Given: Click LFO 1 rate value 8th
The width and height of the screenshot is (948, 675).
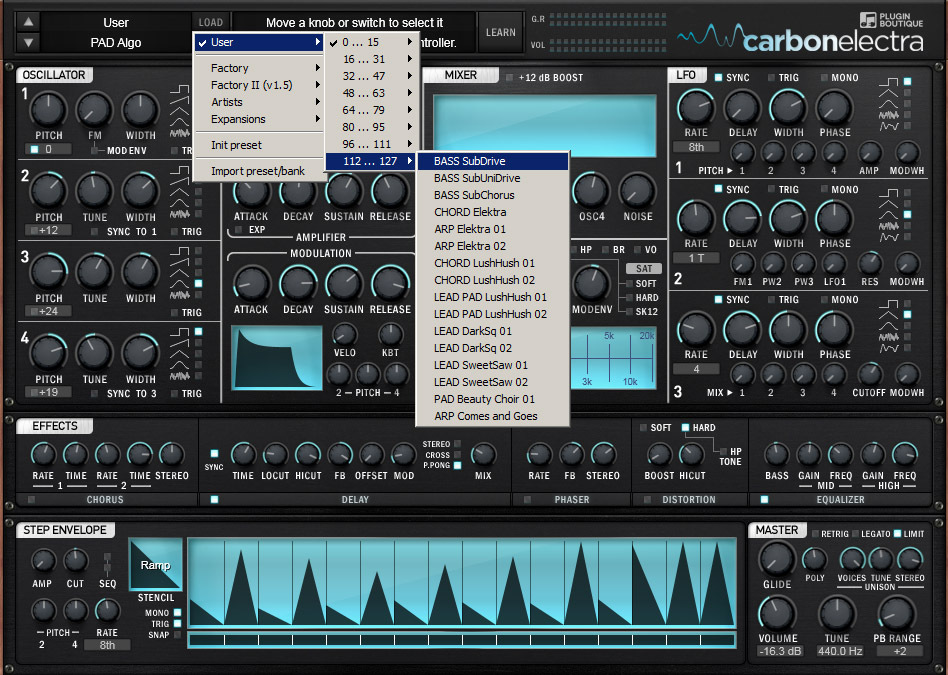Looking at the screenshot, I should (696, 147).
